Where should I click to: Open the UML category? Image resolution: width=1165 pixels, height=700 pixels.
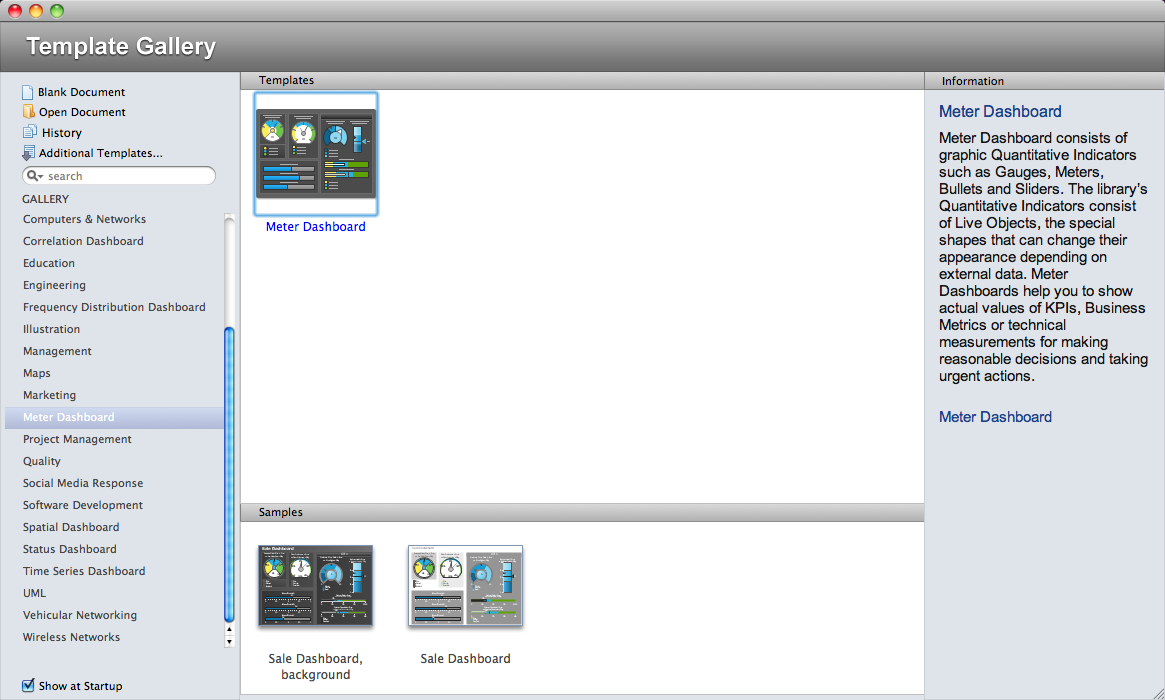click(x=34, y=593)
